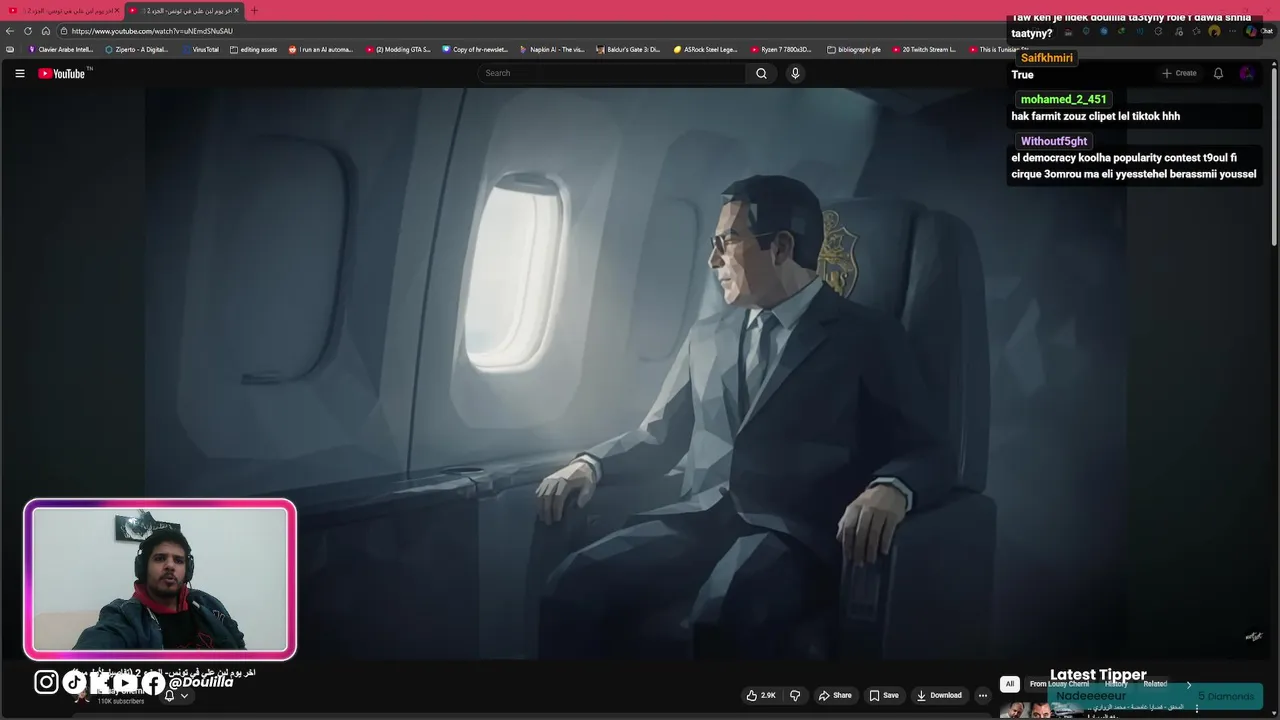The image size is (1280, 720).
Task: Open first suggested video thumbnail
Action: [1040, 710]
